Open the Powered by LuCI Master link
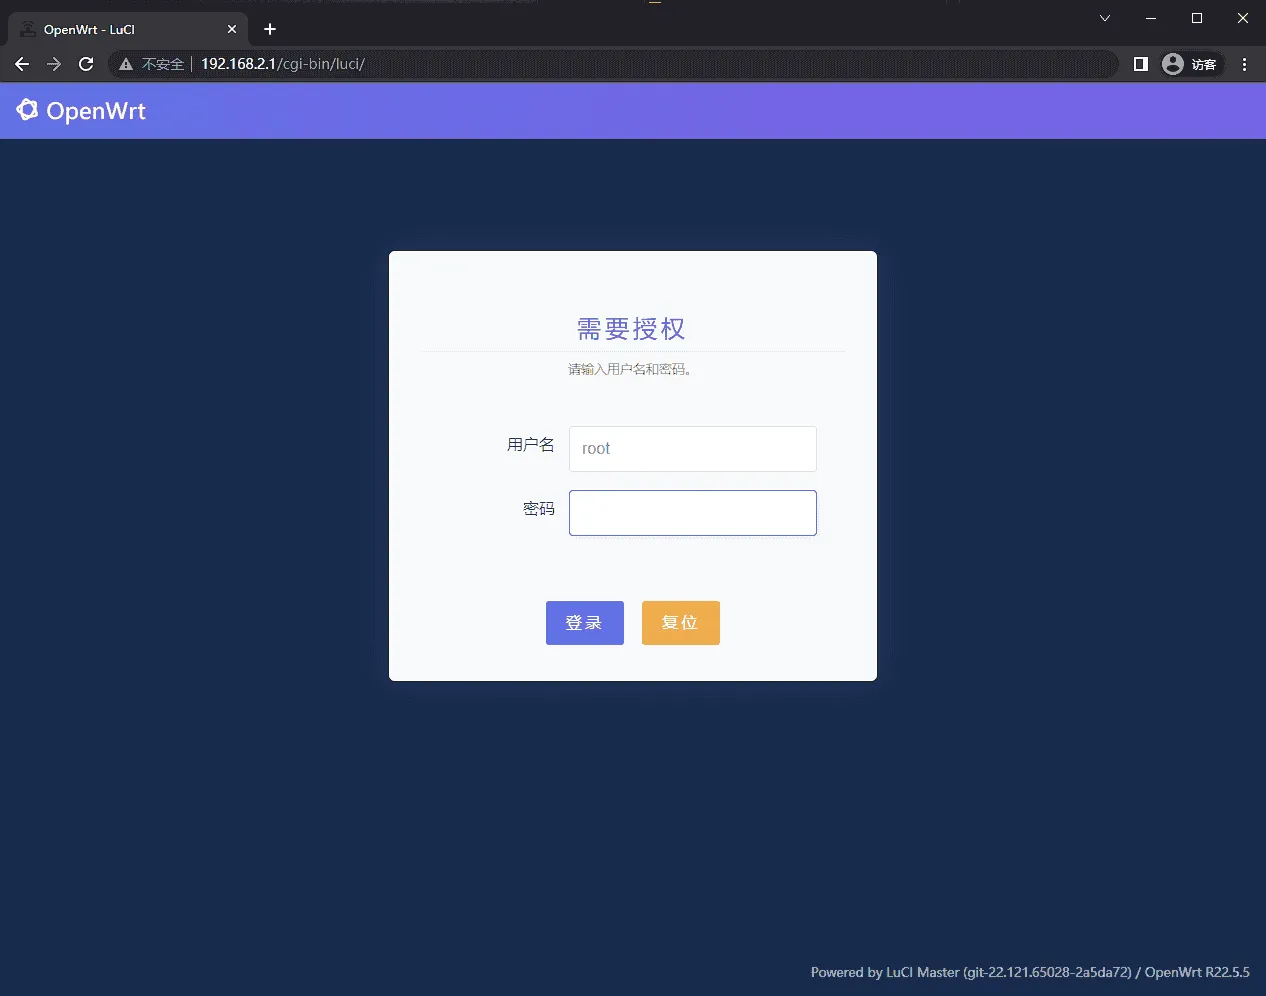This screenshot has height=996, width=1266. click(970, 972)
